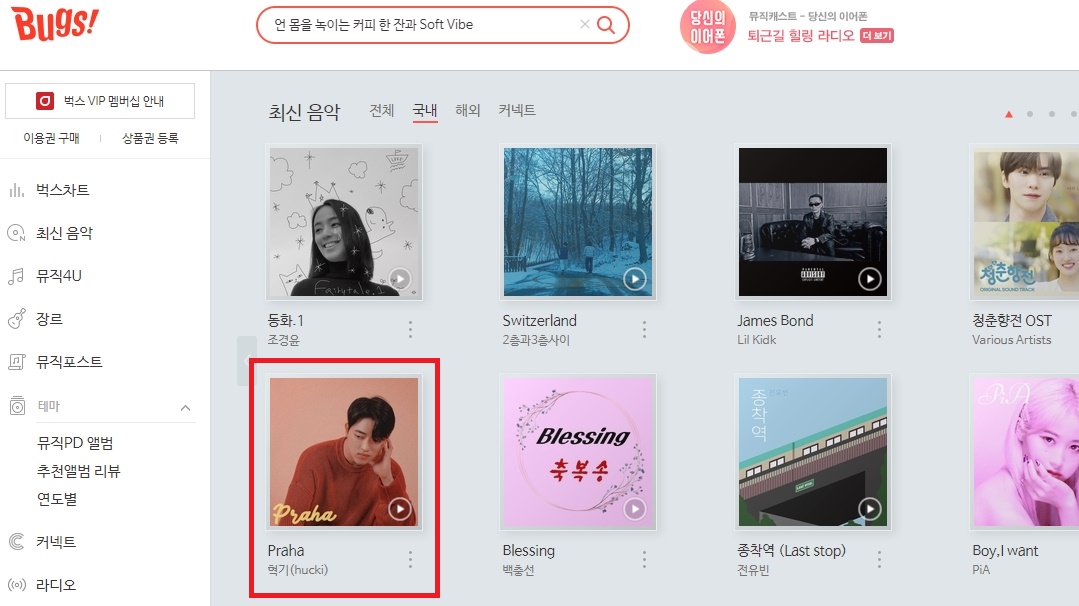Play the Switzerland album
This screenshot has width=1079, height=606.
(634, 279)
